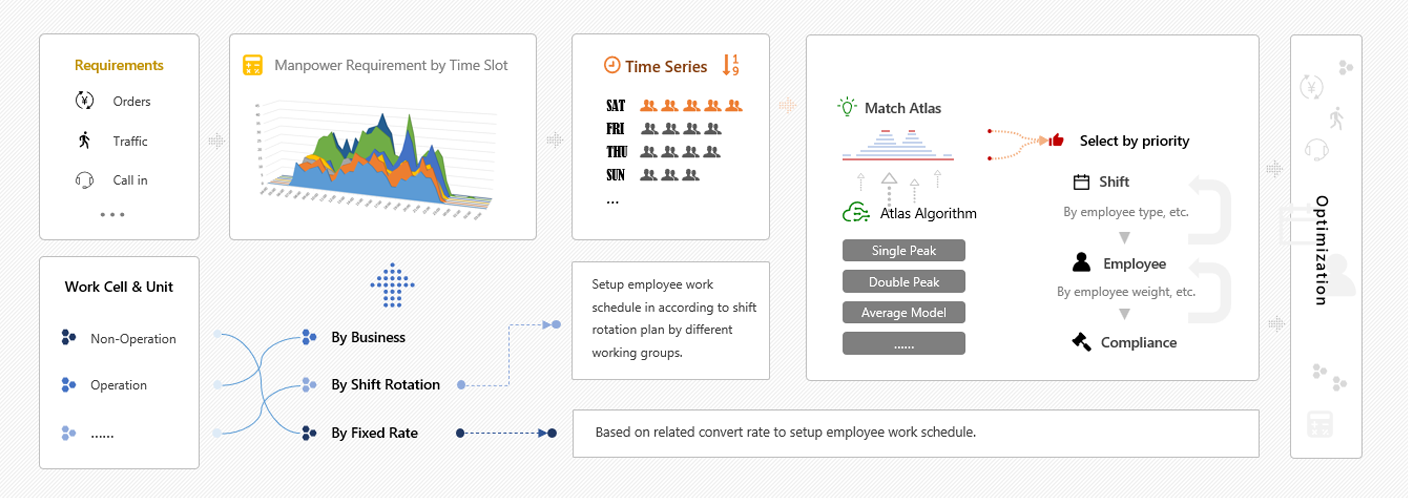The height and width of the screenshot is (500, 1408).
Task: Click the Call in headset icon
Action: point(84,180)
